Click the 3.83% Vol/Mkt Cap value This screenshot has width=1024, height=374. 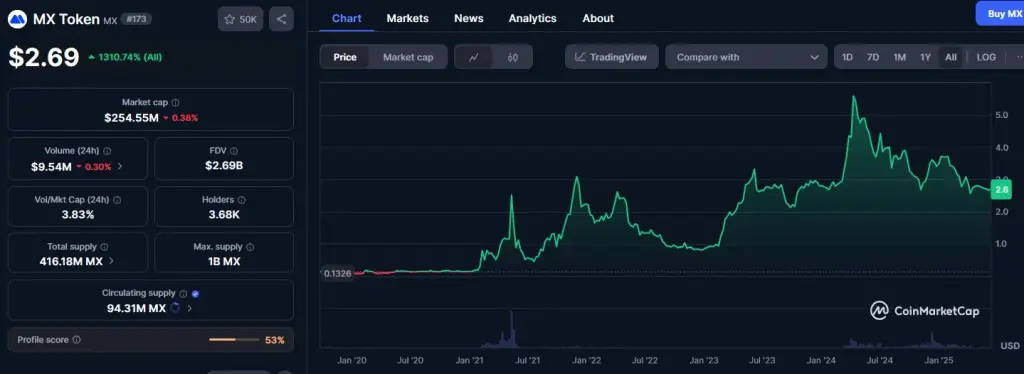[x=77, y=214]
